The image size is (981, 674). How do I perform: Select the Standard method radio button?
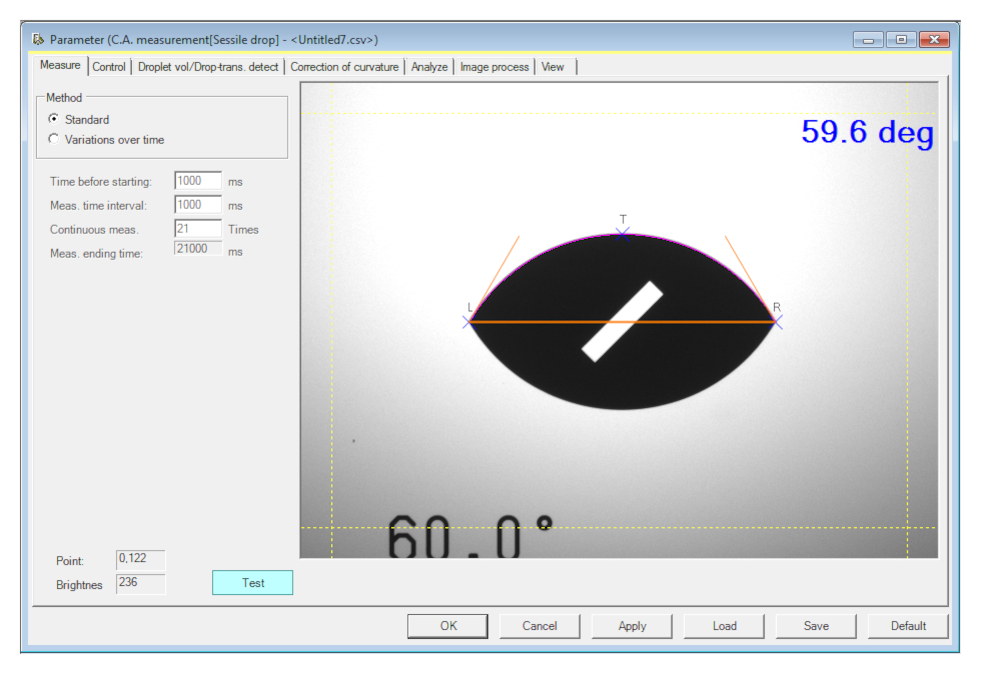click(54, 119)
